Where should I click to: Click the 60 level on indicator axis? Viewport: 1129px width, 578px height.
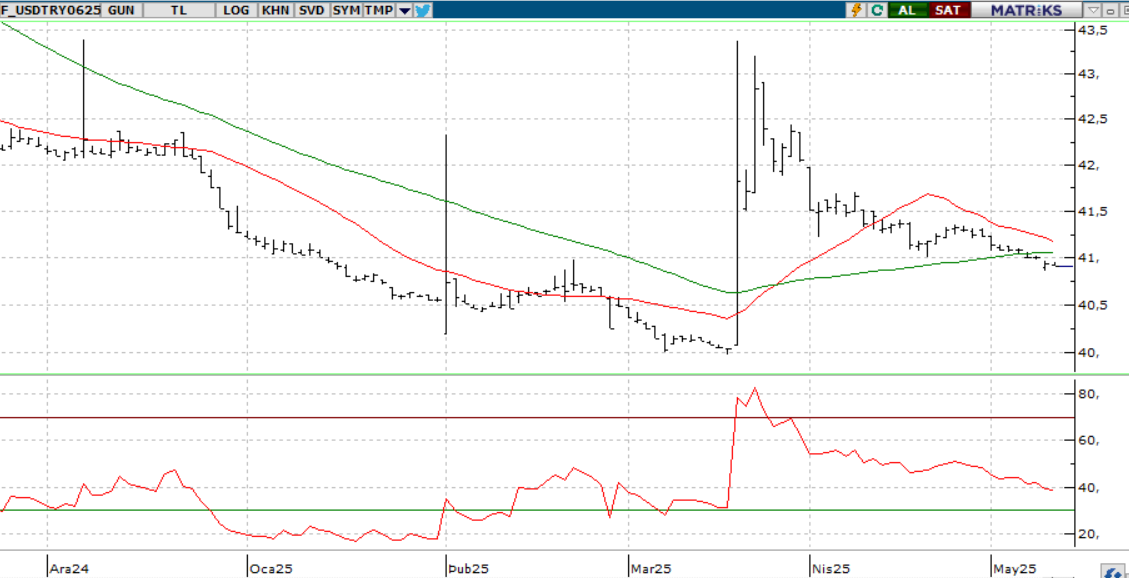(x=1087, y=441)
